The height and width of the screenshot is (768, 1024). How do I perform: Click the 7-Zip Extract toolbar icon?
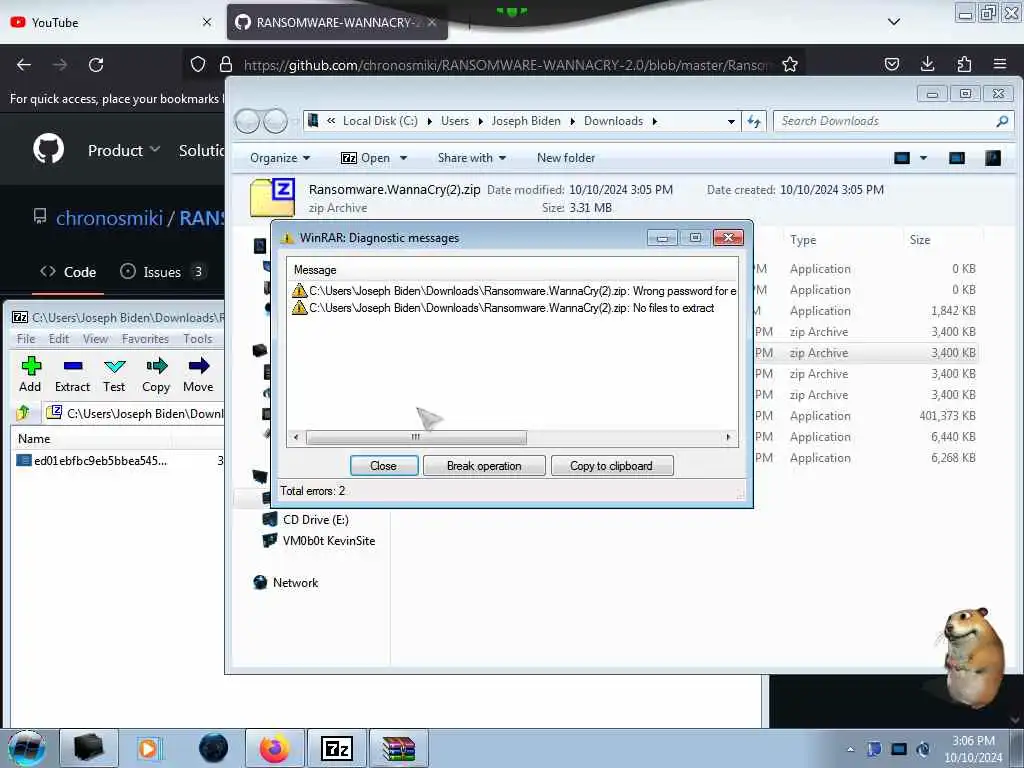coord(72,374)
